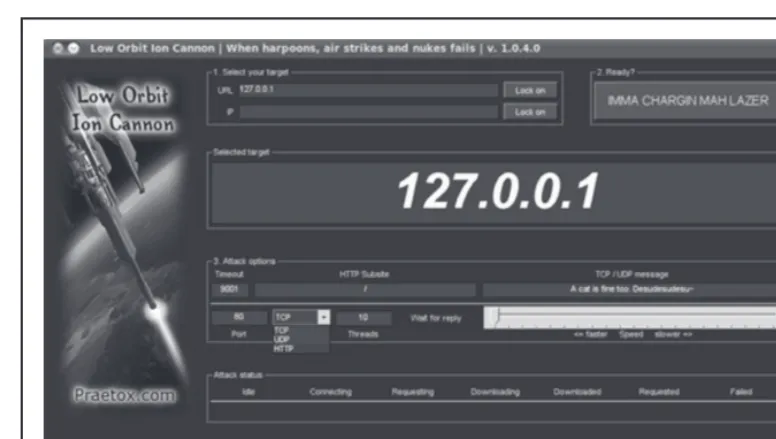Click the Low Orbit Ion Cannon logo image
Viewport: 776px width, 439px height.
click(124, 245)
